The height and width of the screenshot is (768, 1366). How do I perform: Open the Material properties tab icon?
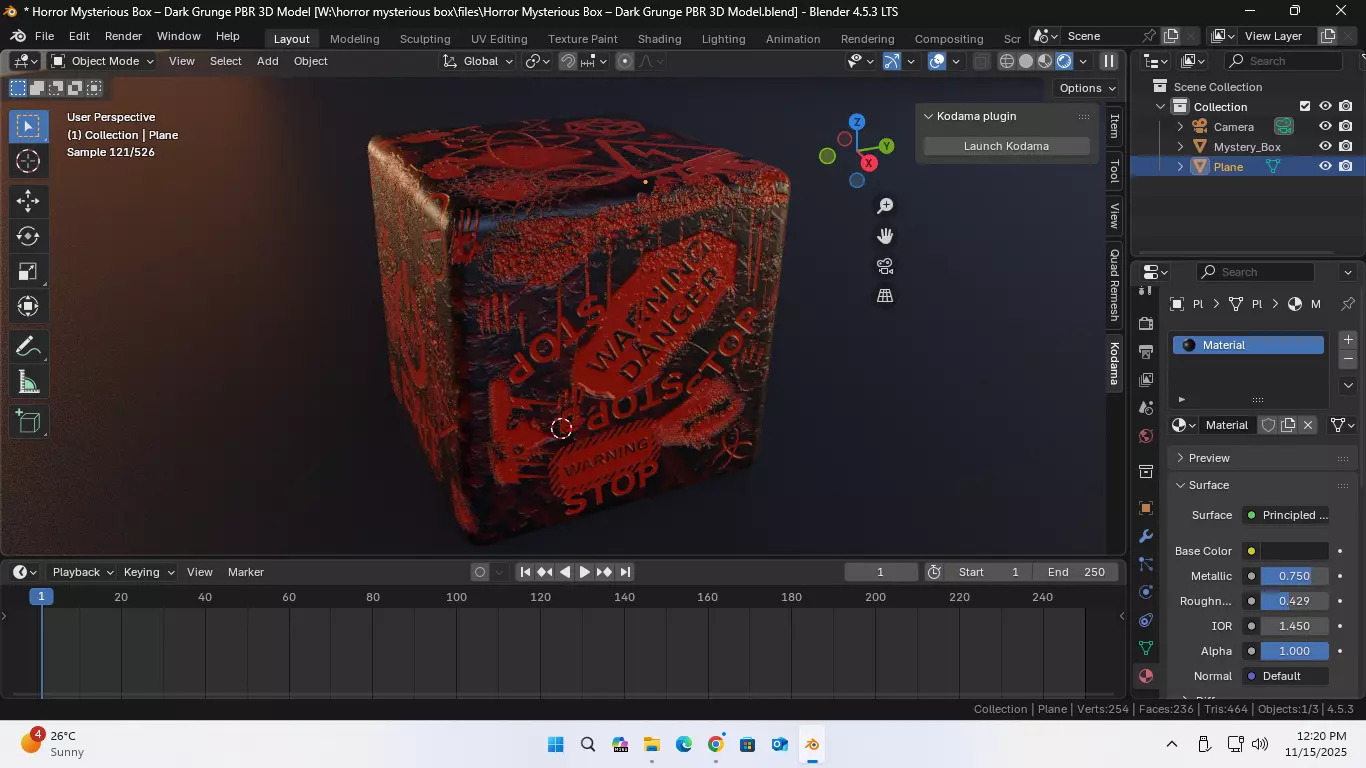(x=1146, y=676)
